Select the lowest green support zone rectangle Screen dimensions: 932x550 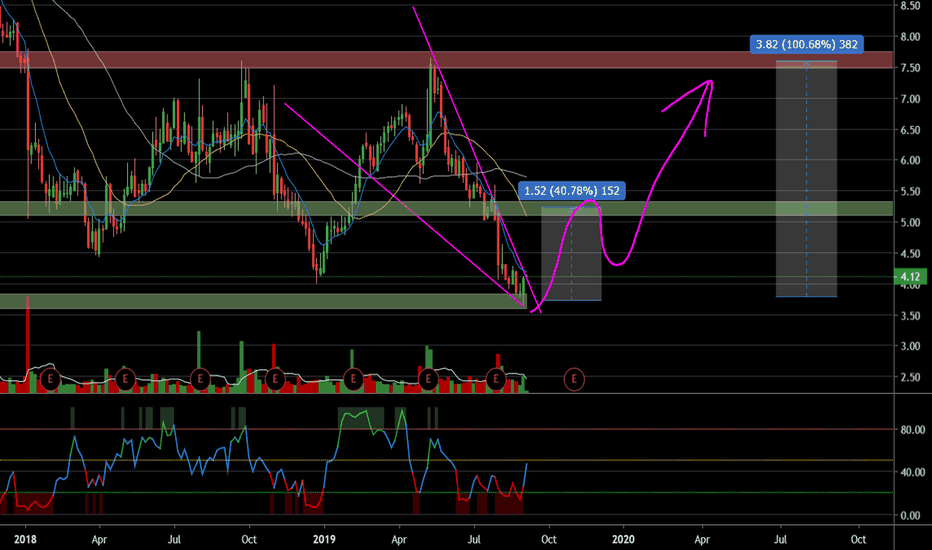coord(263,301)
